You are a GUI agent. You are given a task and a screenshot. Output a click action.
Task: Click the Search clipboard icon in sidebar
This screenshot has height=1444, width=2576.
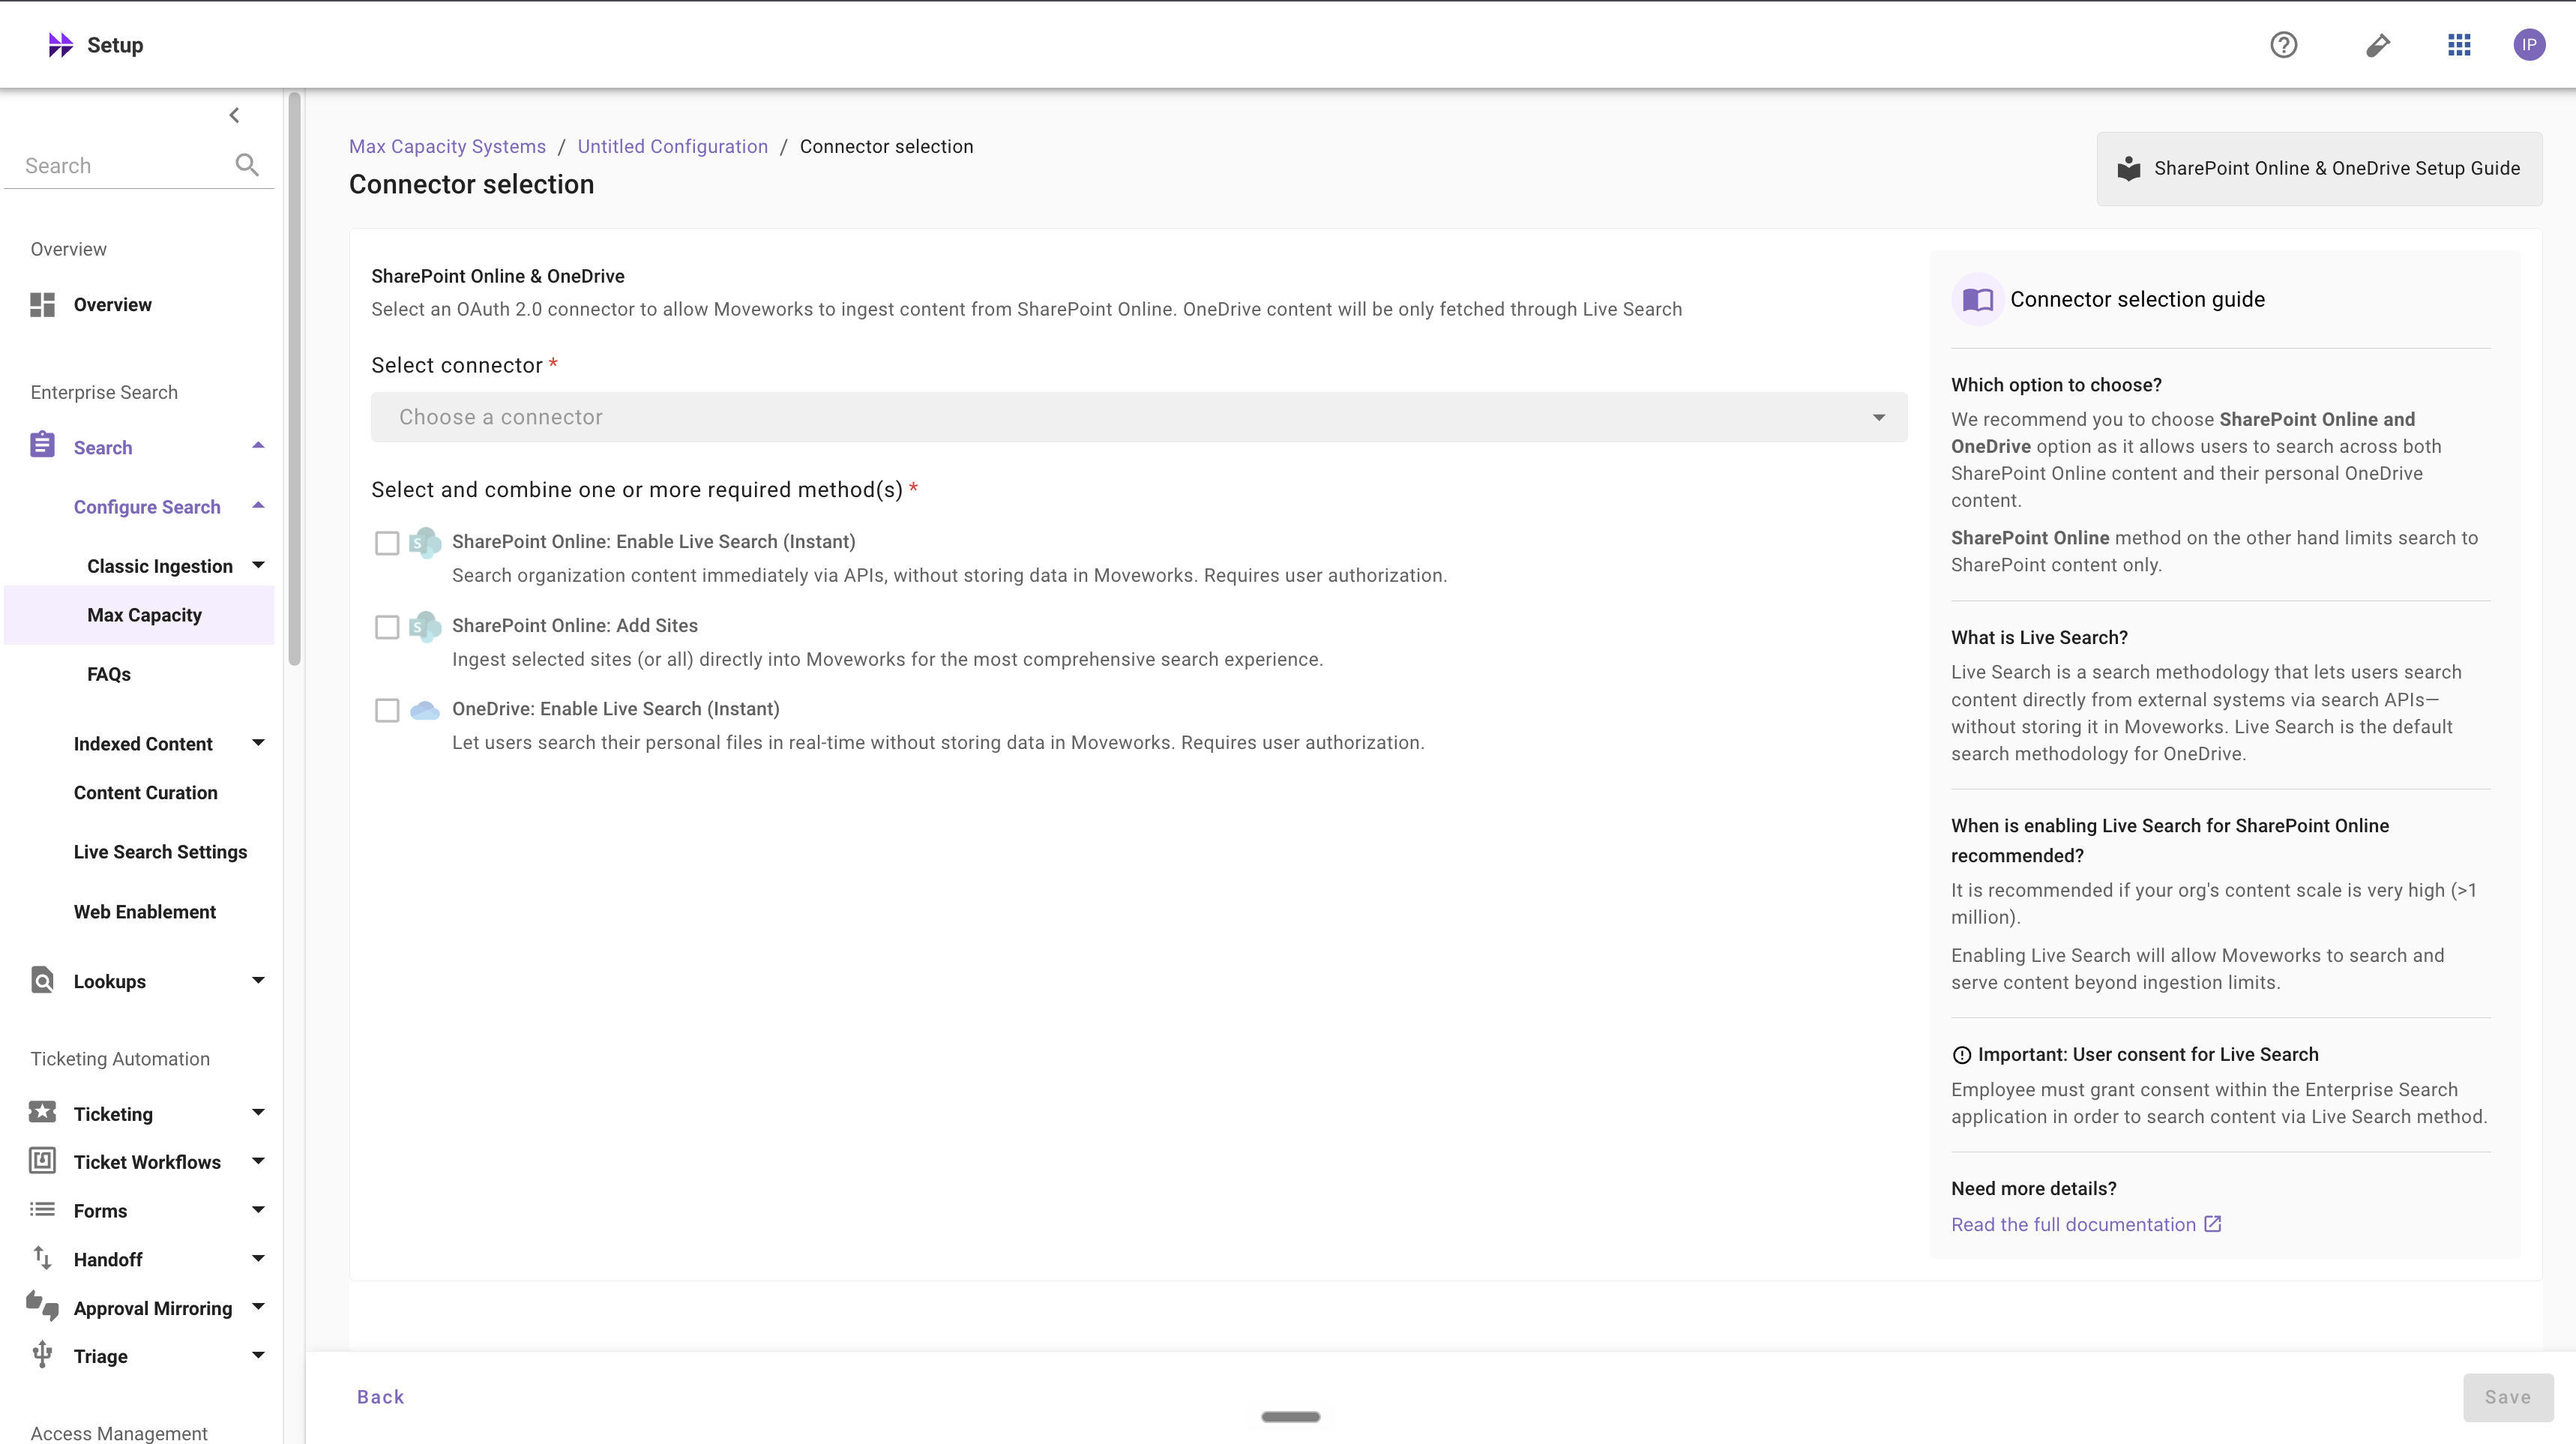point(42,445)
